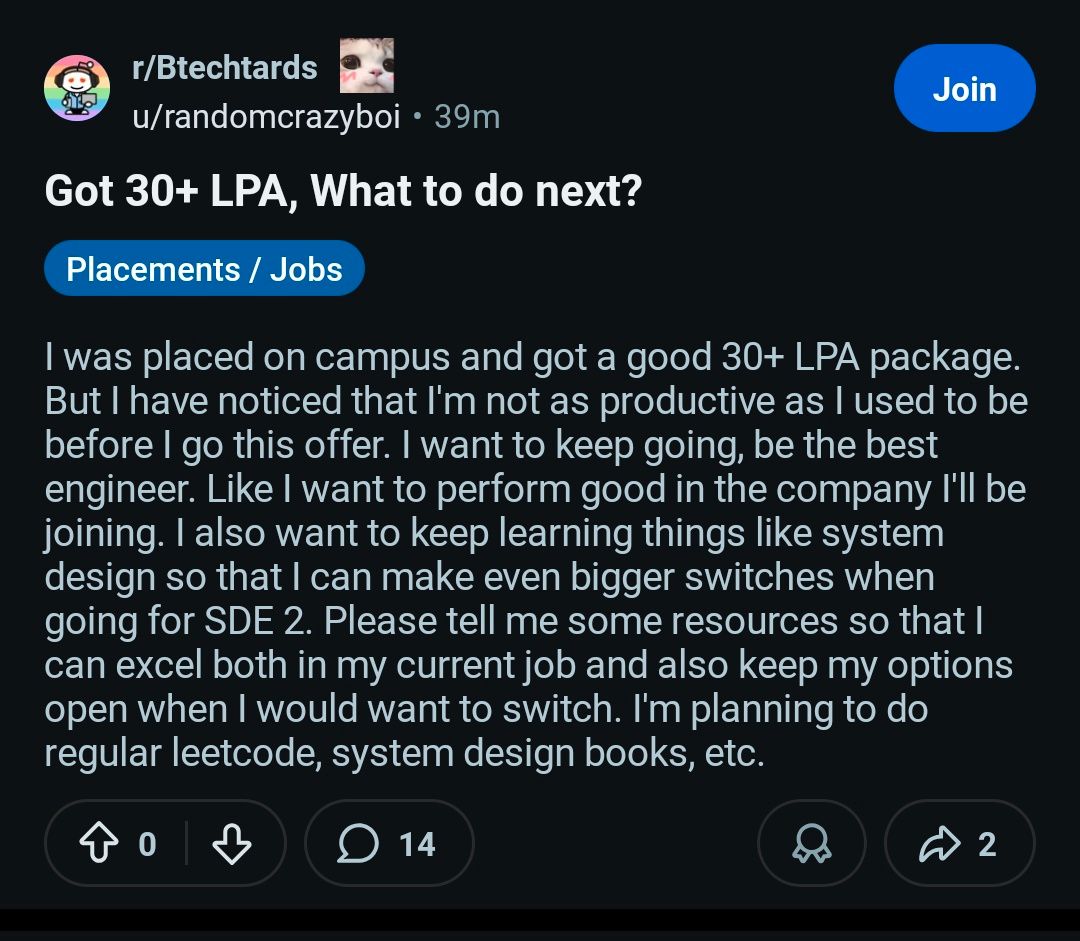The height and width of the screenshot is (941, 1080).
Task: Tap the 39m post timestamp
Action: pos(467,117)
